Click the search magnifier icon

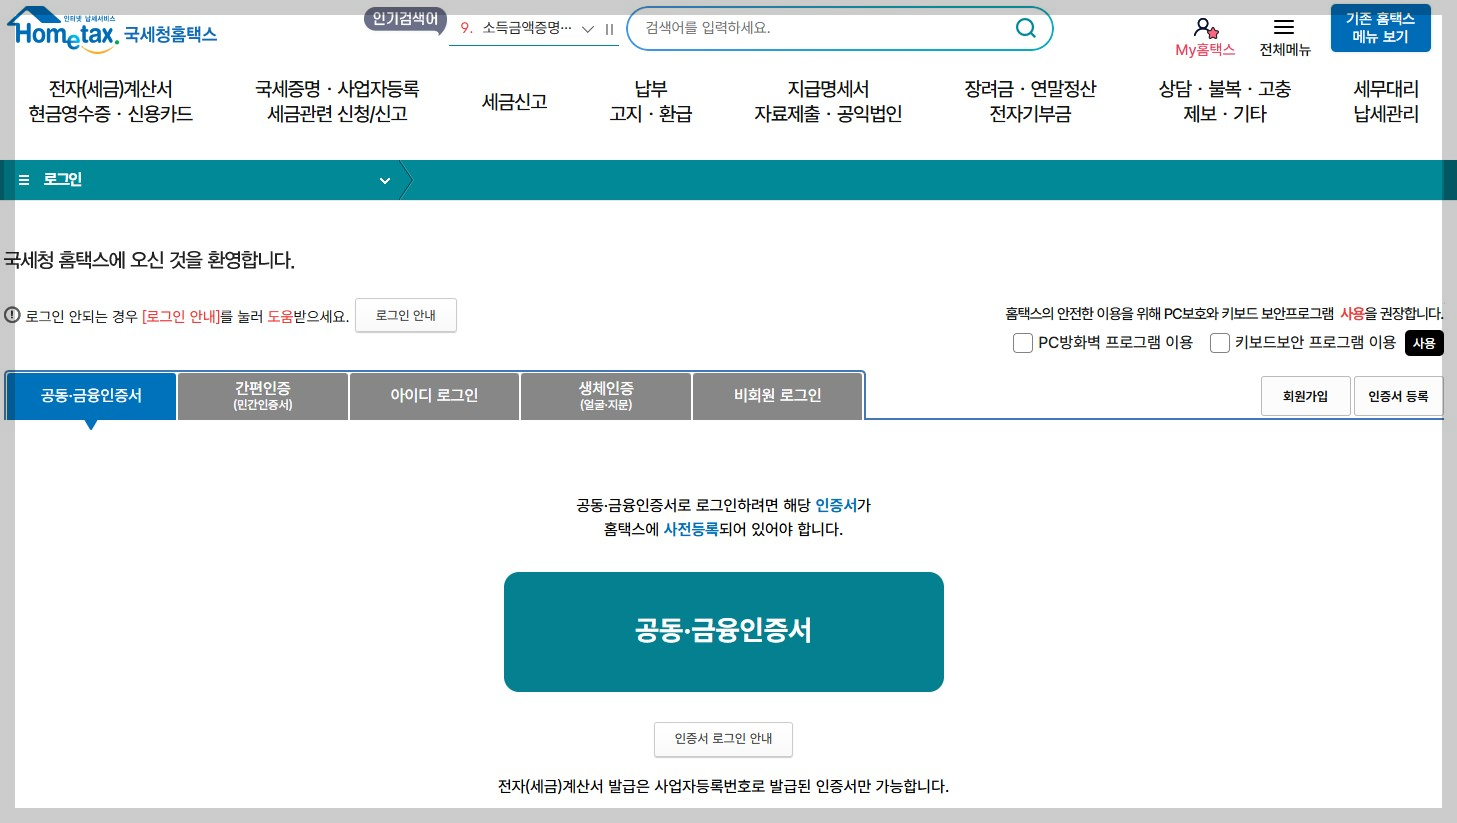click(1025, 28)
